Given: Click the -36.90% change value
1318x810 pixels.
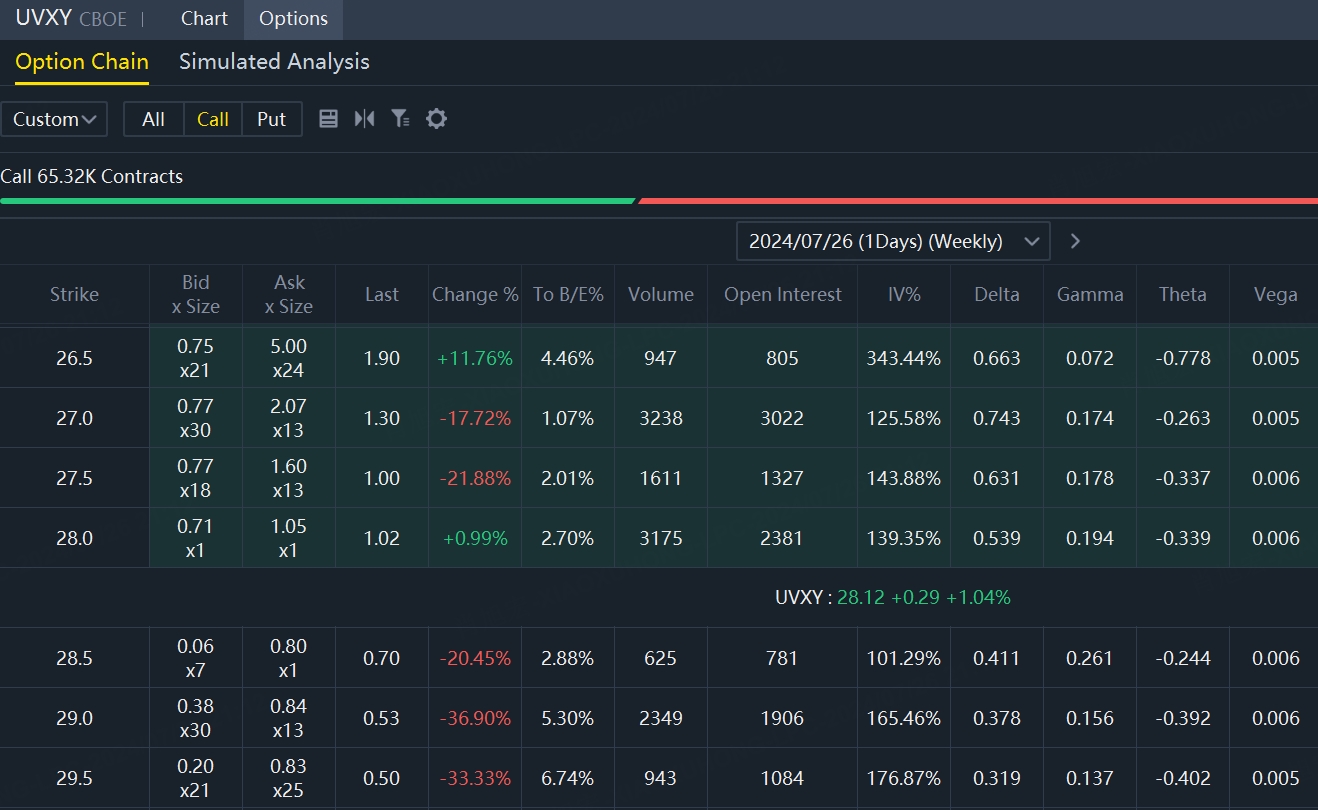Looking at the screenshot, I should 475,718.
